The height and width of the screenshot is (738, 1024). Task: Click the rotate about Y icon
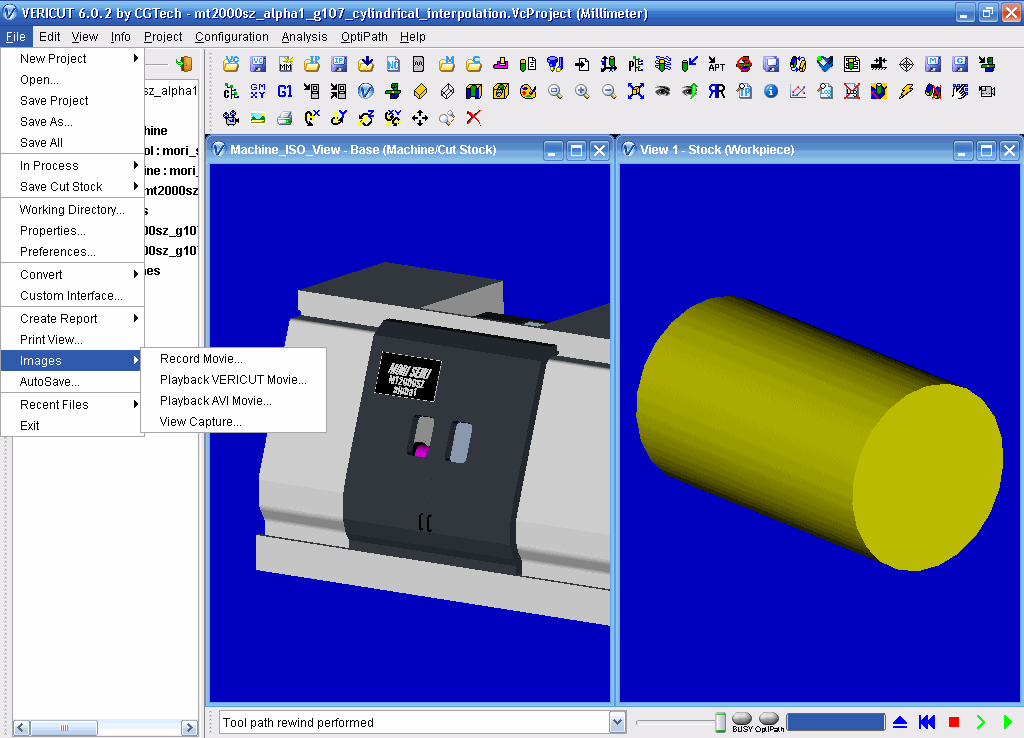coord(339,118)
